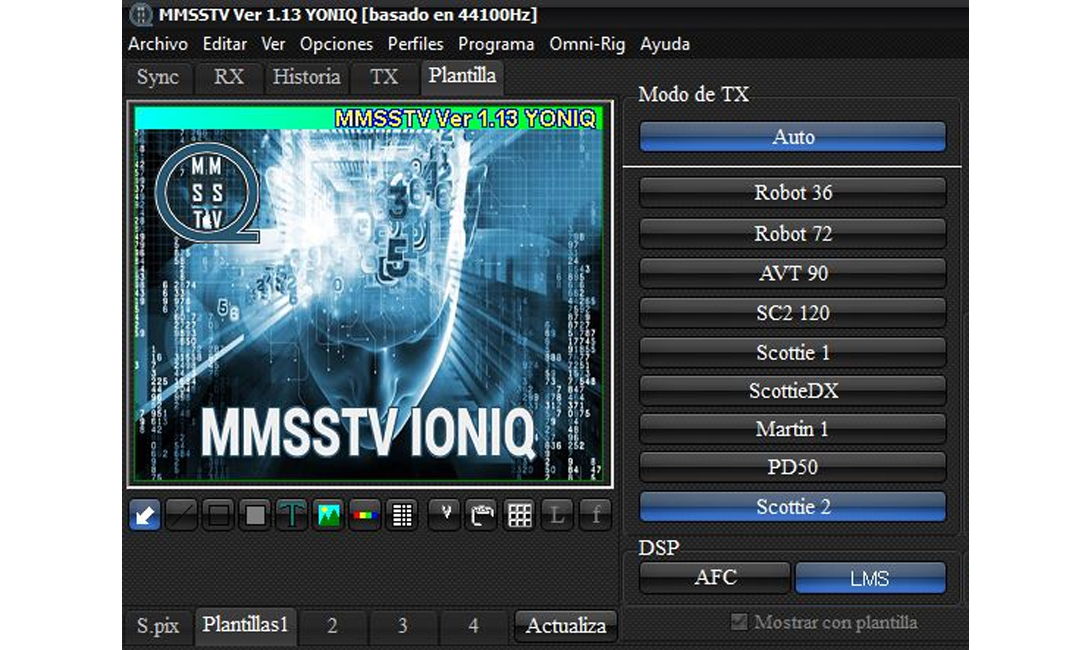
Task: Choose SC2 120 TX mode
Action: point(793,313)
